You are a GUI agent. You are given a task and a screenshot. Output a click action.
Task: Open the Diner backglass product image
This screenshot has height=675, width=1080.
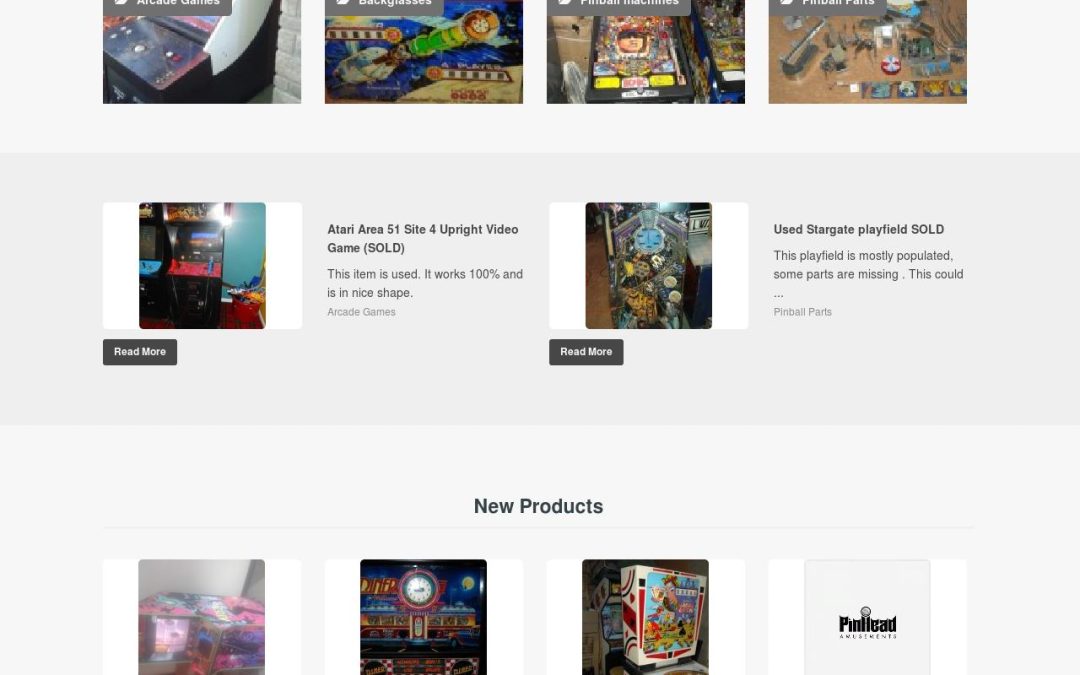coord(423,617)
